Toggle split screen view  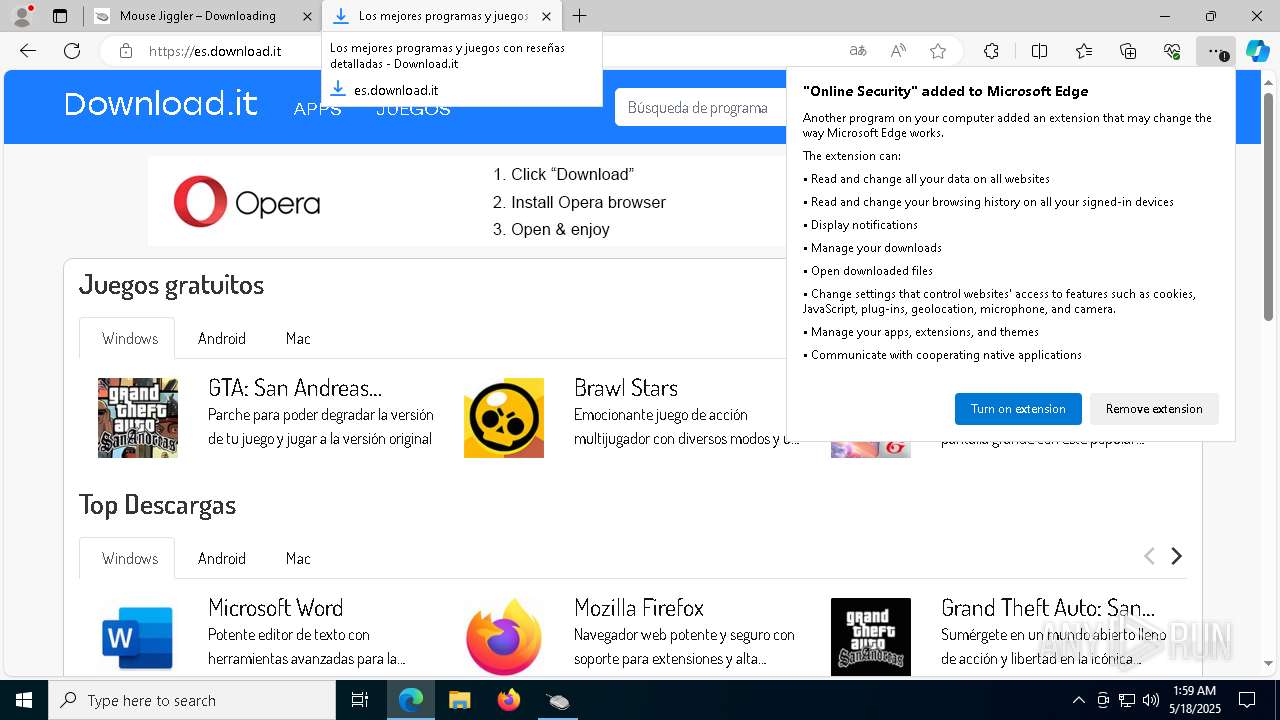(1039, 51)
